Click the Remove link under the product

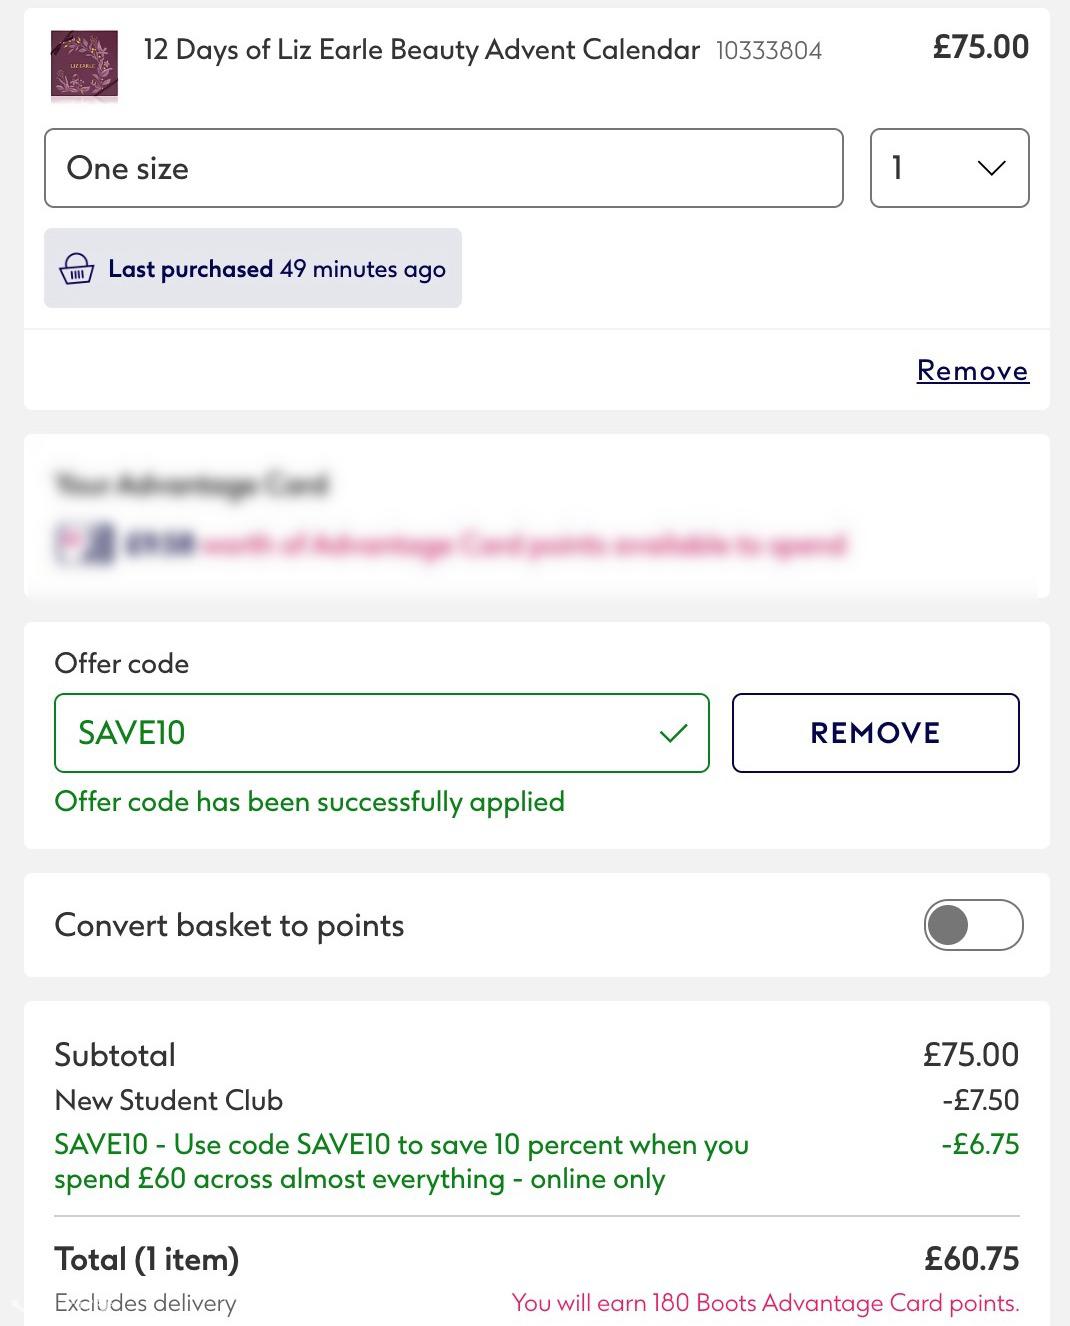972,371
